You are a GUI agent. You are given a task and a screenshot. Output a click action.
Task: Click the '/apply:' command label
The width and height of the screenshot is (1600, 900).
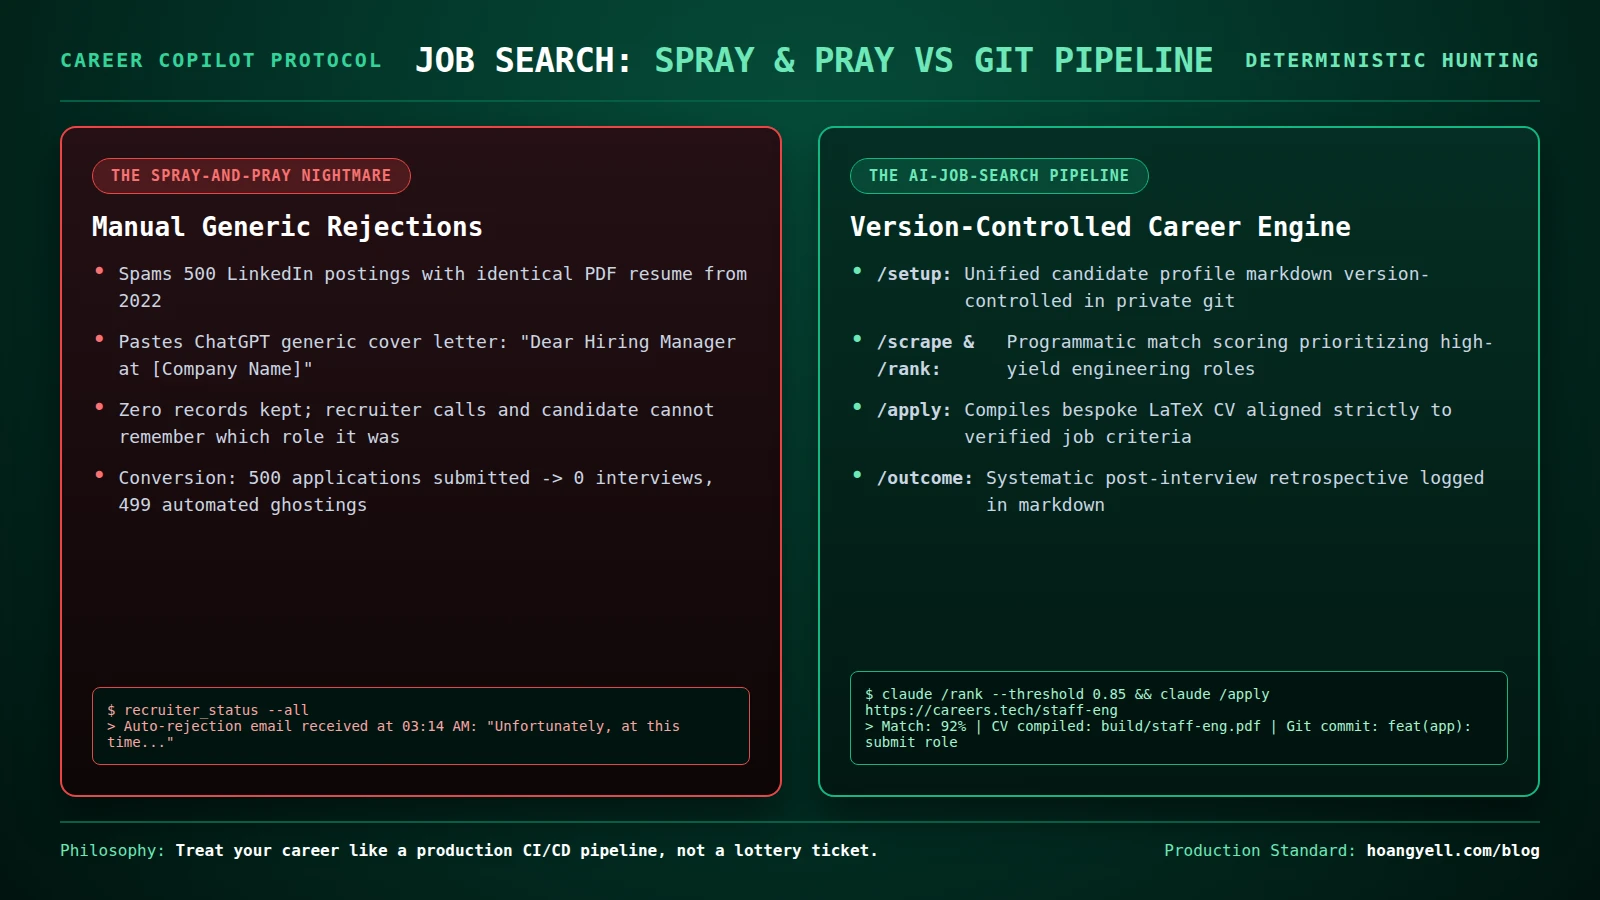(914, 410)
